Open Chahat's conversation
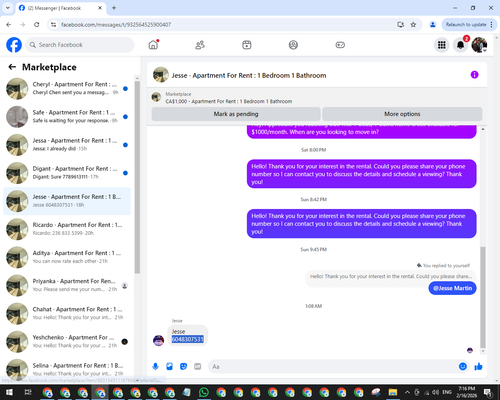 pos(67,313)
